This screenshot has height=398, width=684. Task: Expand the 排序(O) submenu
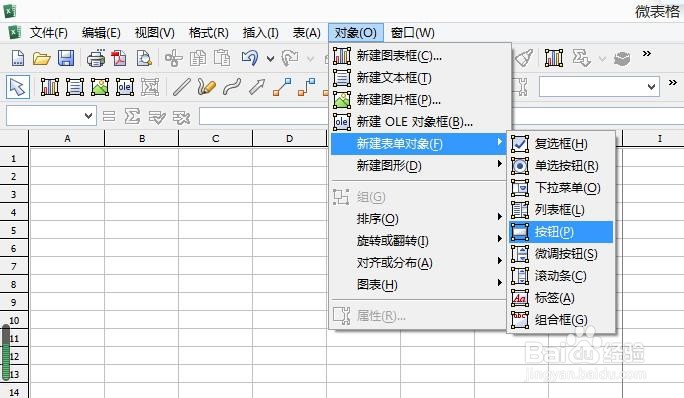[418, 219]
